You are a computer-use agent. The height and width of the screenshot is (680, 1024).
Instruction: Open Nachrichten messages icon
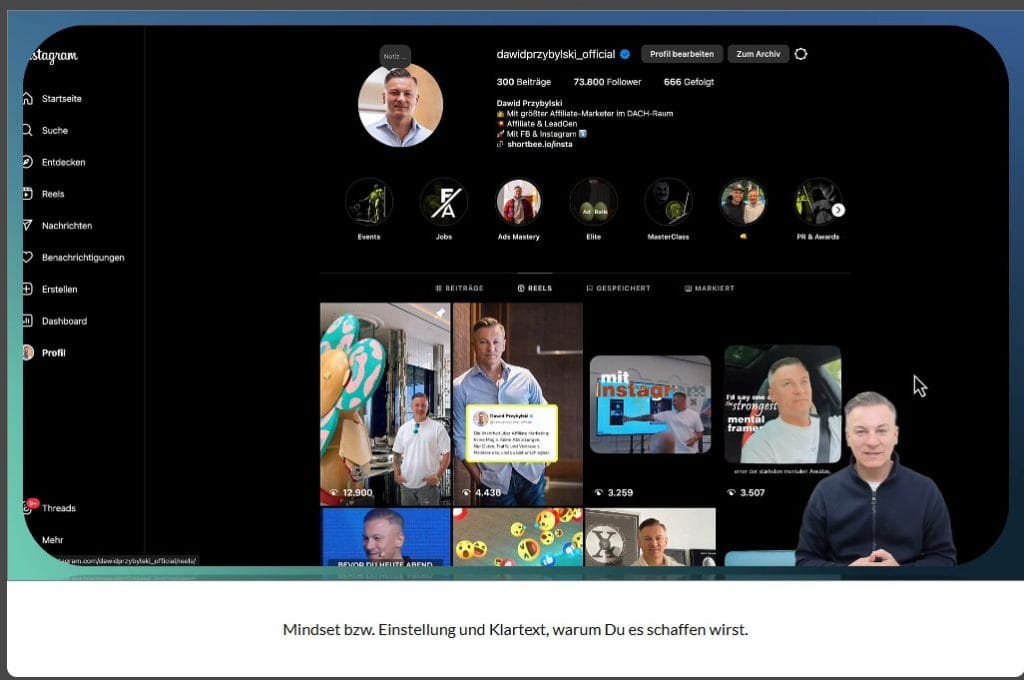pos(27,226)
